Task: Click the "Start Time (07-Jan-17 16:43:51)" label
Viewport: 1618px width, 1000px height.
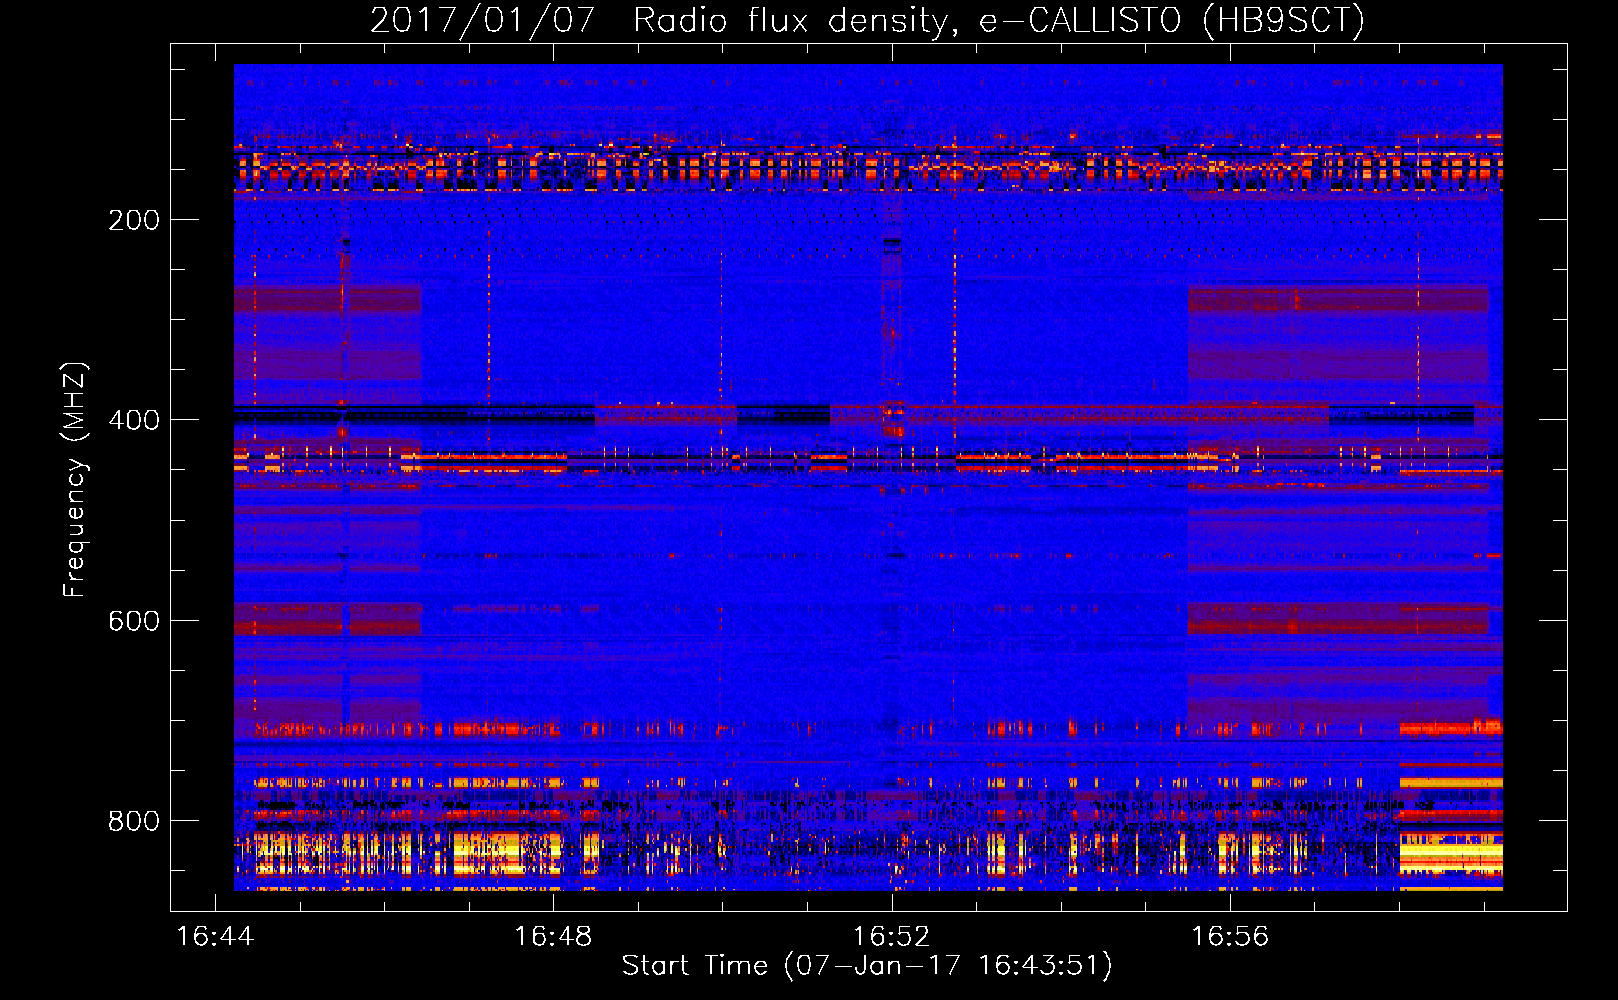Action: point(867,966)
